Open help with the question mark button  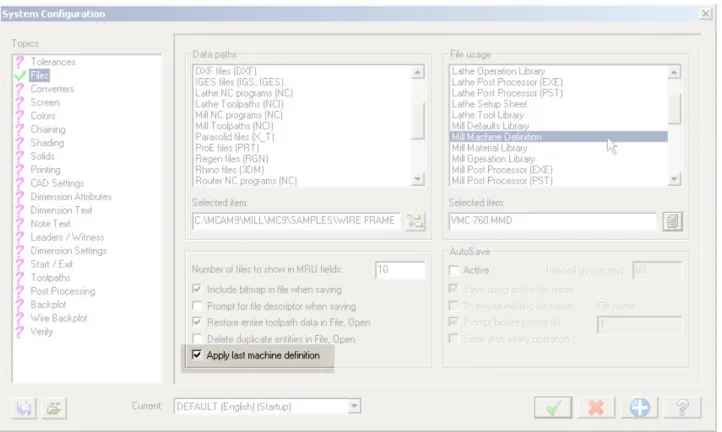pyautogui.click(x=682, y=407)
